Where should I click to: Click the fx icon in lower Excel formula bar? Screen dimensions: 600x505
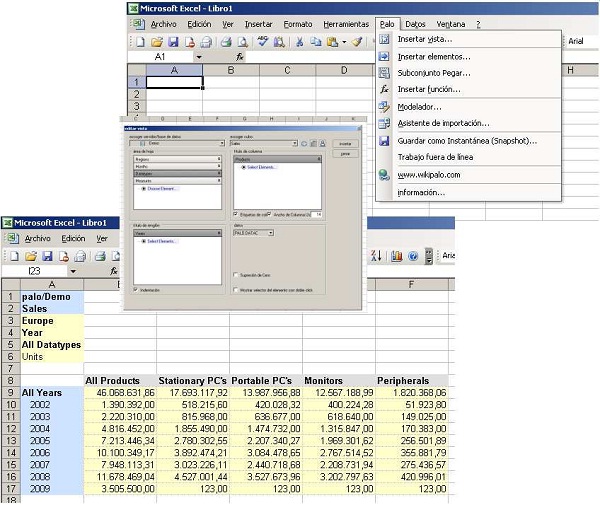point(114,271)
